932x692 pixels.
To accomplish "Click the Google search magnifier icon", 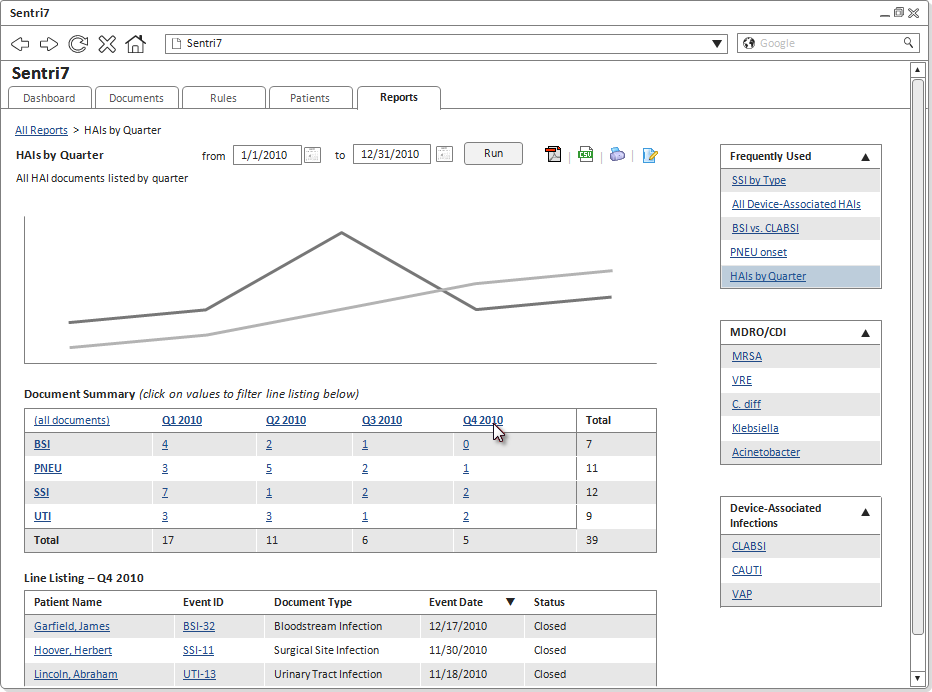I will [908, 43].
